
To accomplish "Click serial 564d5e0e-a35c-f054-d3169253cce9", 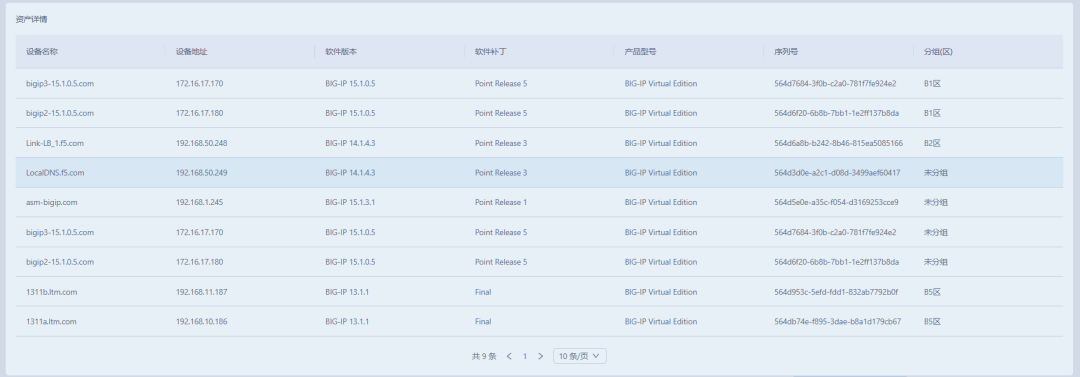I will 837,203.
